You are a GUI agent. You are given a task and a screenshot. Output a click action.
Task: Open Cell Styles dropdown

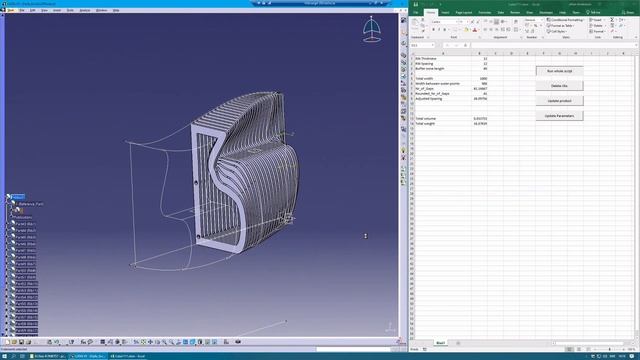point(557,31)
